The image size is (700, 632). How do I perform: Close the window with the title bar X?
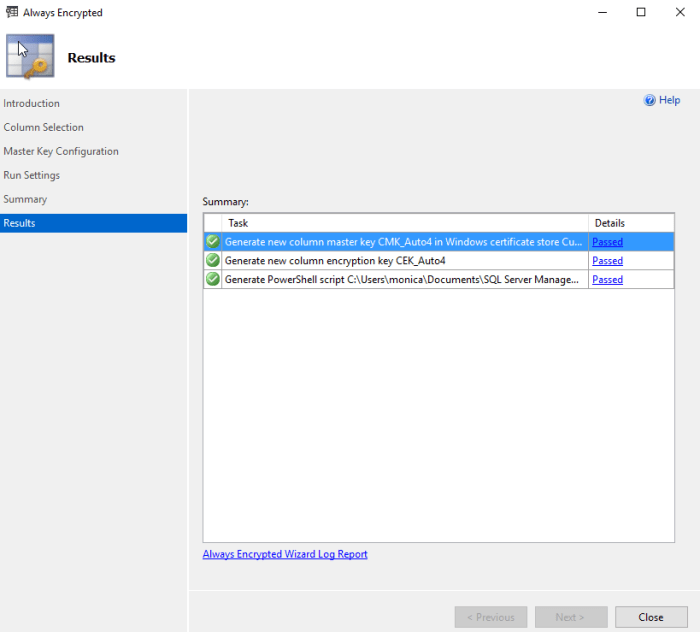679,12
